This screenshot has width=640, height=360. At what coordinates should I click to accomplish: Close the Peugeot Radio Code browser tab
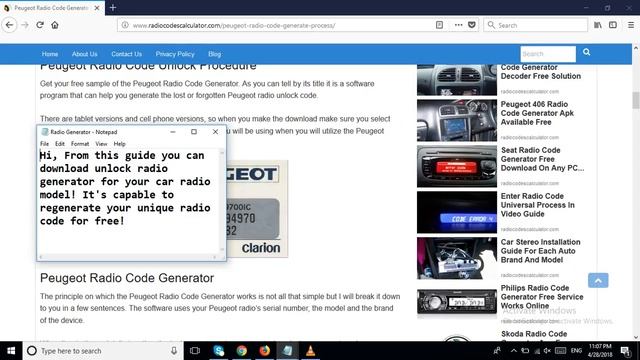pyautogui.click(x=97, y=8)
